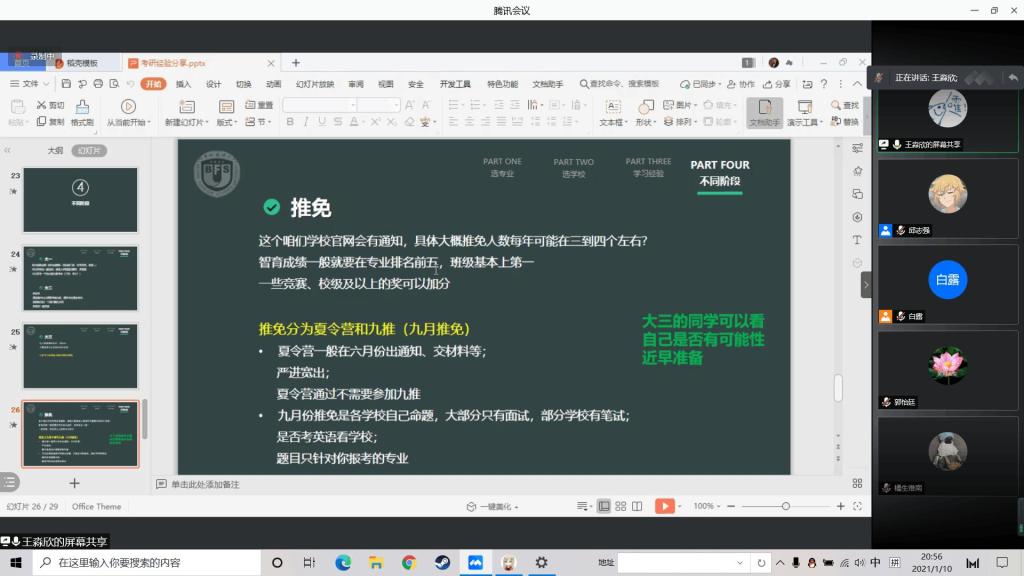
Task: Switch panel to 大纲 outline view
Action: 56,150
